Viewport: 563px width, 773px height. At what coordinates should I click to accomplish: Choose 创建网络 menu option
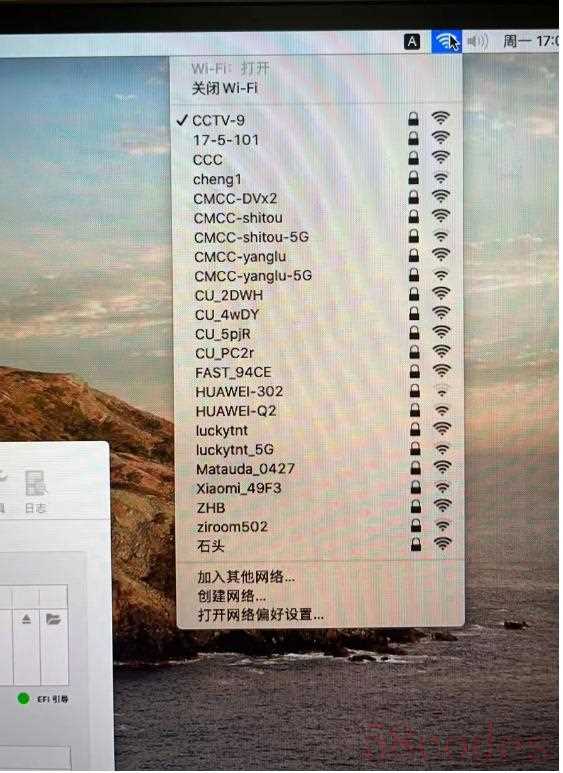231,596
